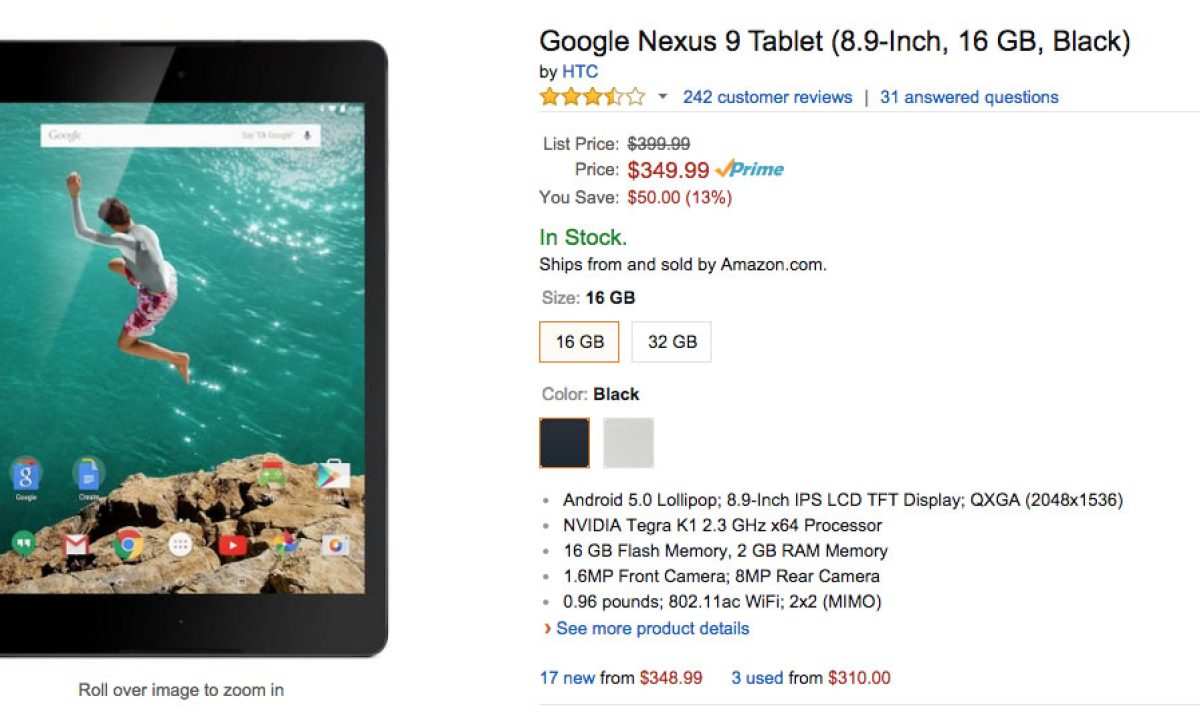Choose the white color swatch
1200x720 pixels.
[629, 443]
